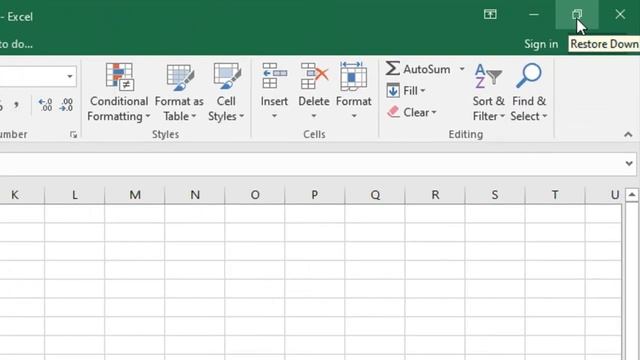
Task: Select column Q header
Action: pos(375,195)
